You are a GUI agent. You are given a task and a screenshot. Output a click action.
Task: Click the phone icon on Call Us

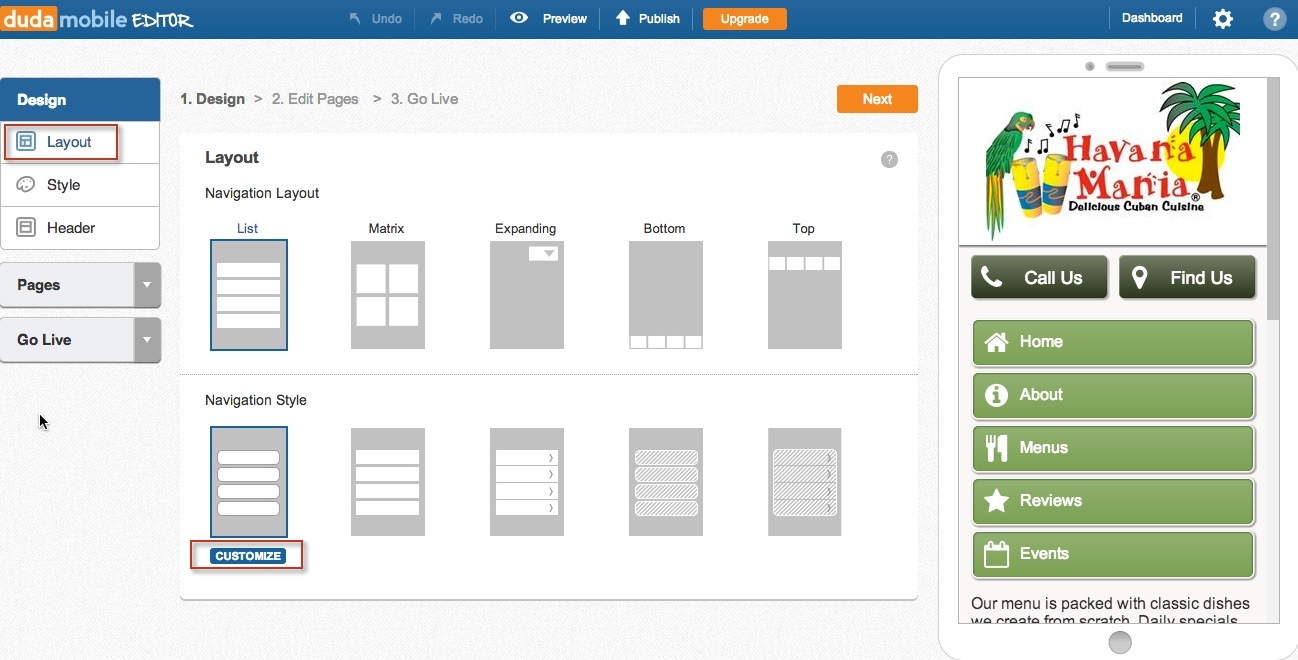click(992, 277)
